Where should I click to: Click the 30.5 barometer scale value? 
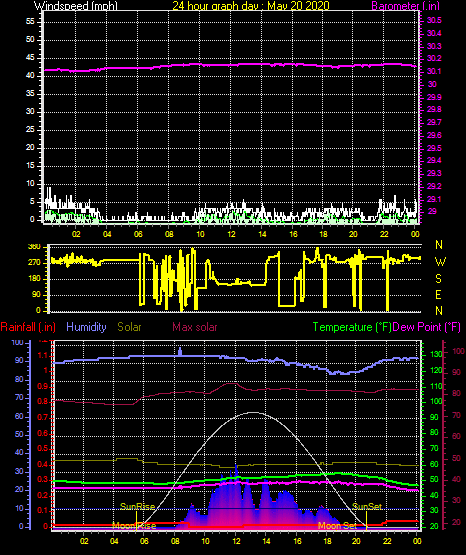pos(434,21)
